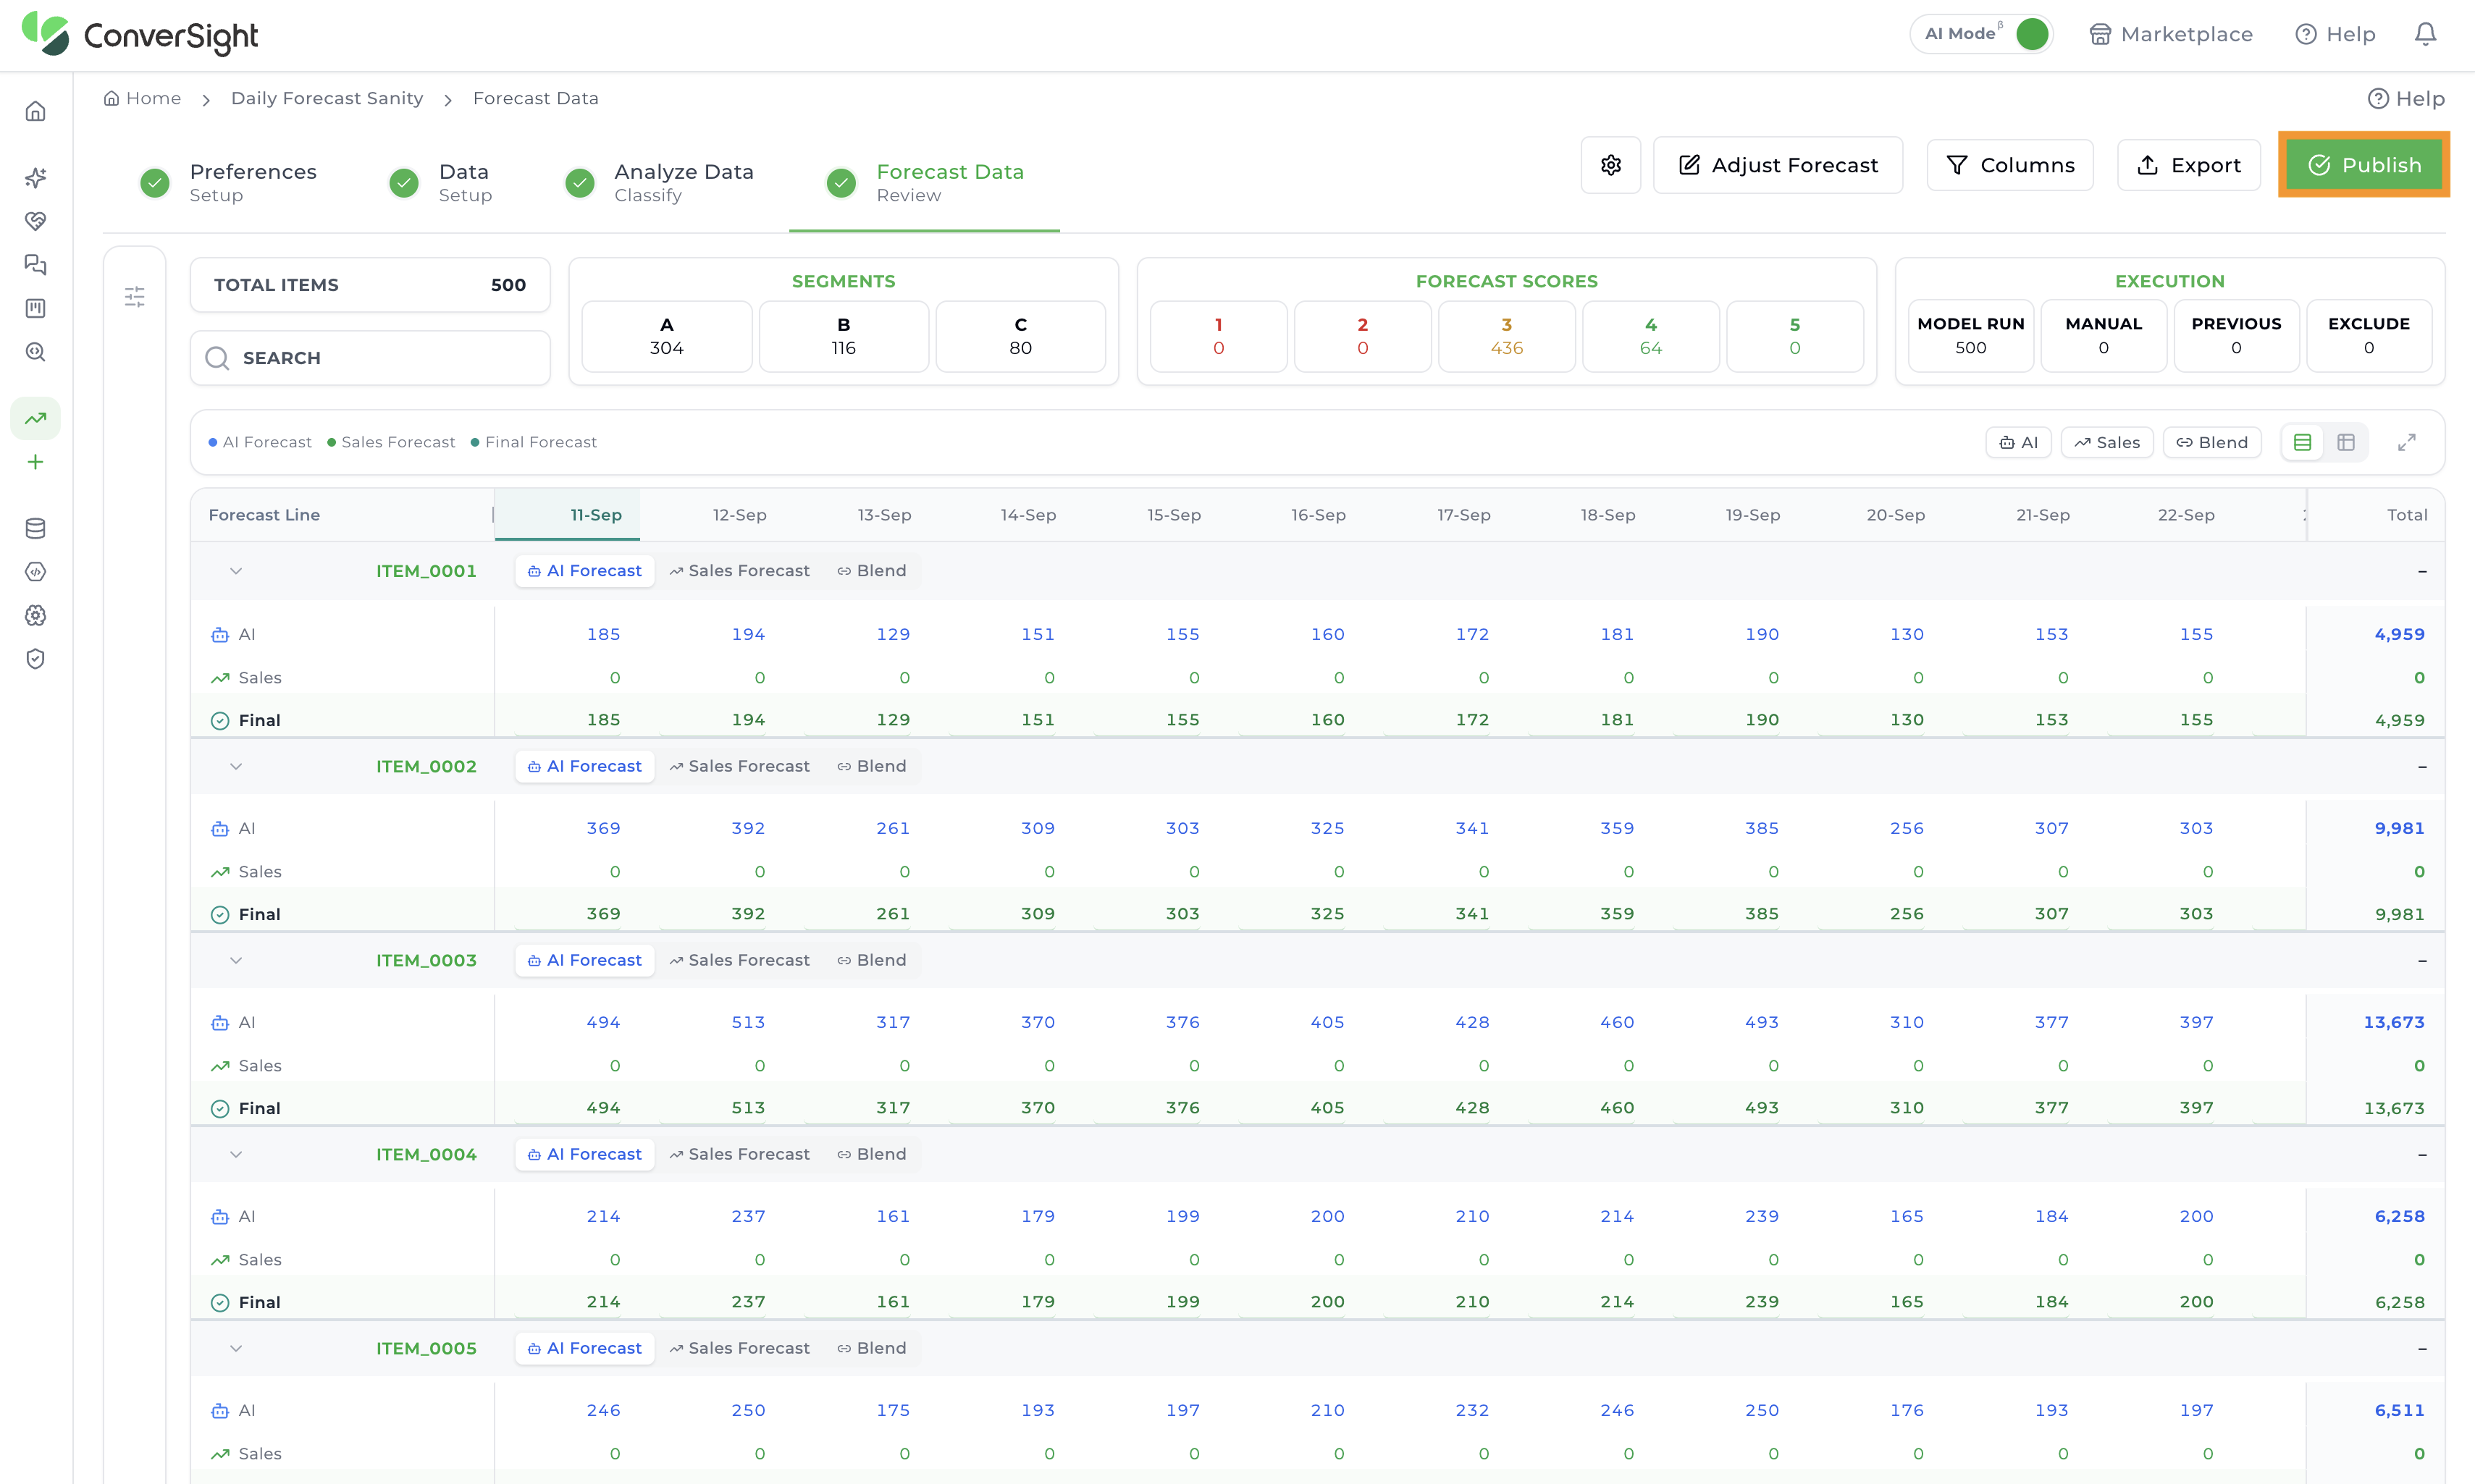This screenshot has width=2475, height=1484.
Task: Open the magnifier explore icon in sidebar
Action: point(36,352)
